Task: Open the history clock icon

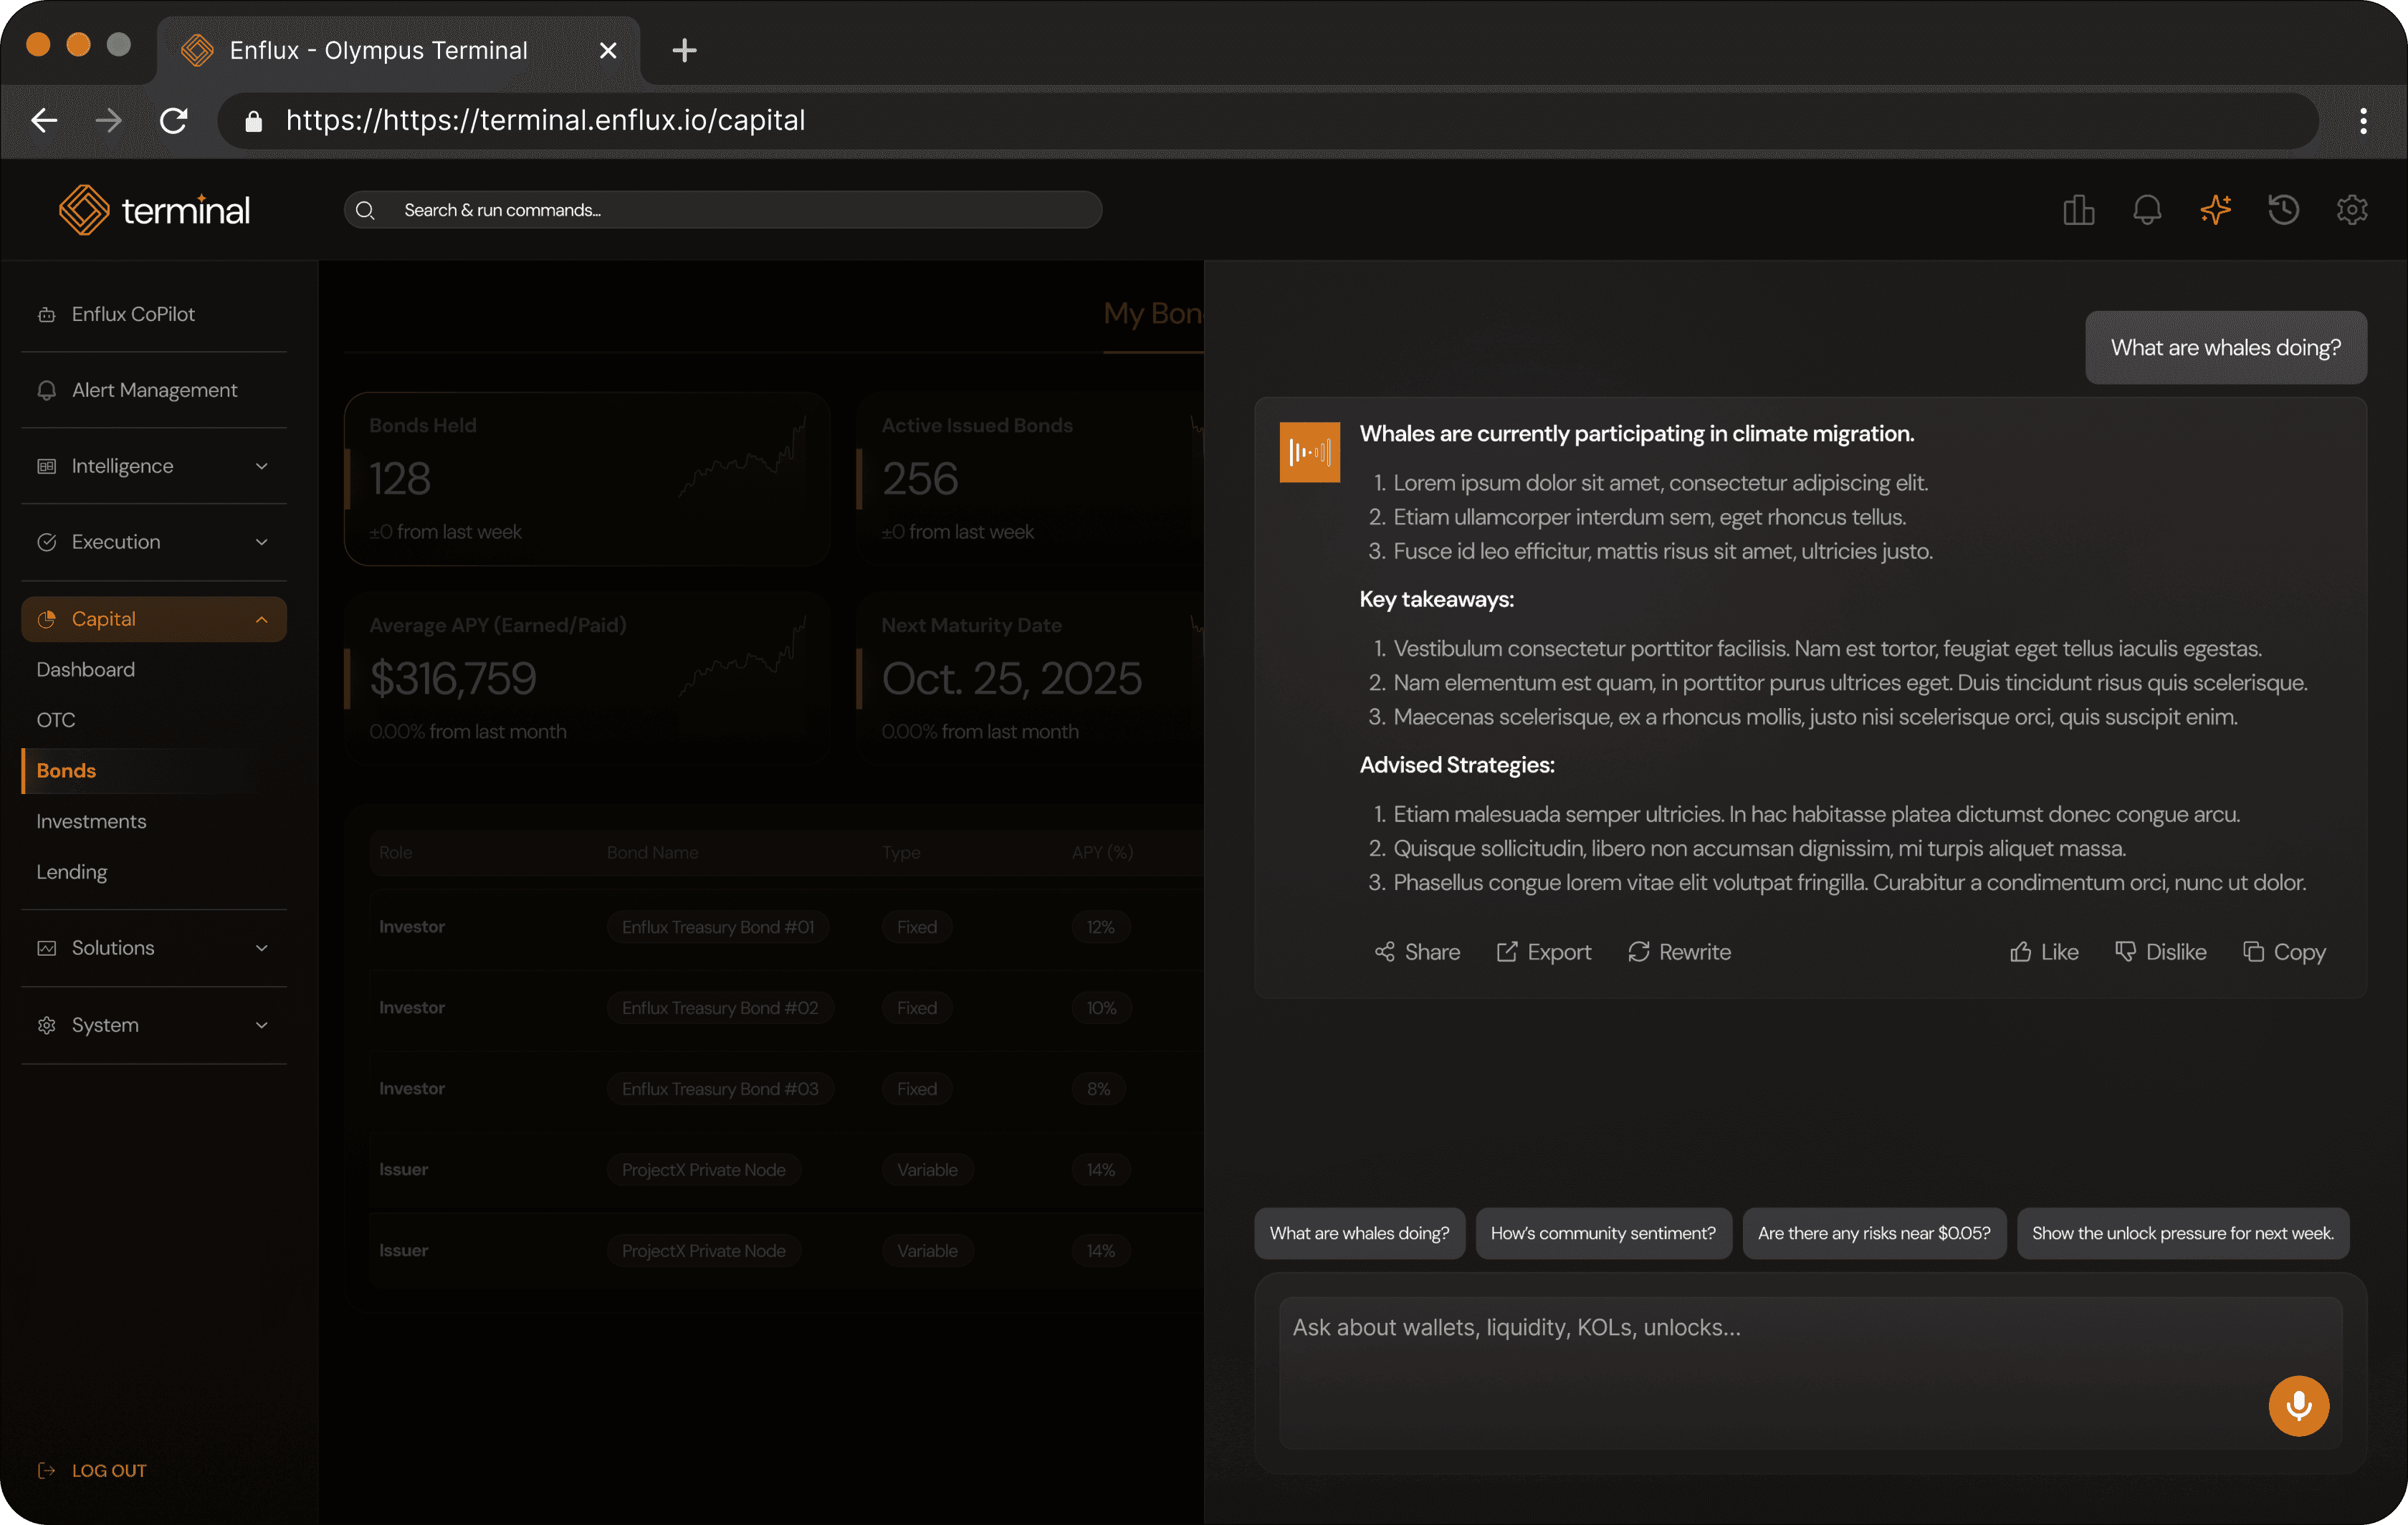Action: click(x=2283, y=210)
